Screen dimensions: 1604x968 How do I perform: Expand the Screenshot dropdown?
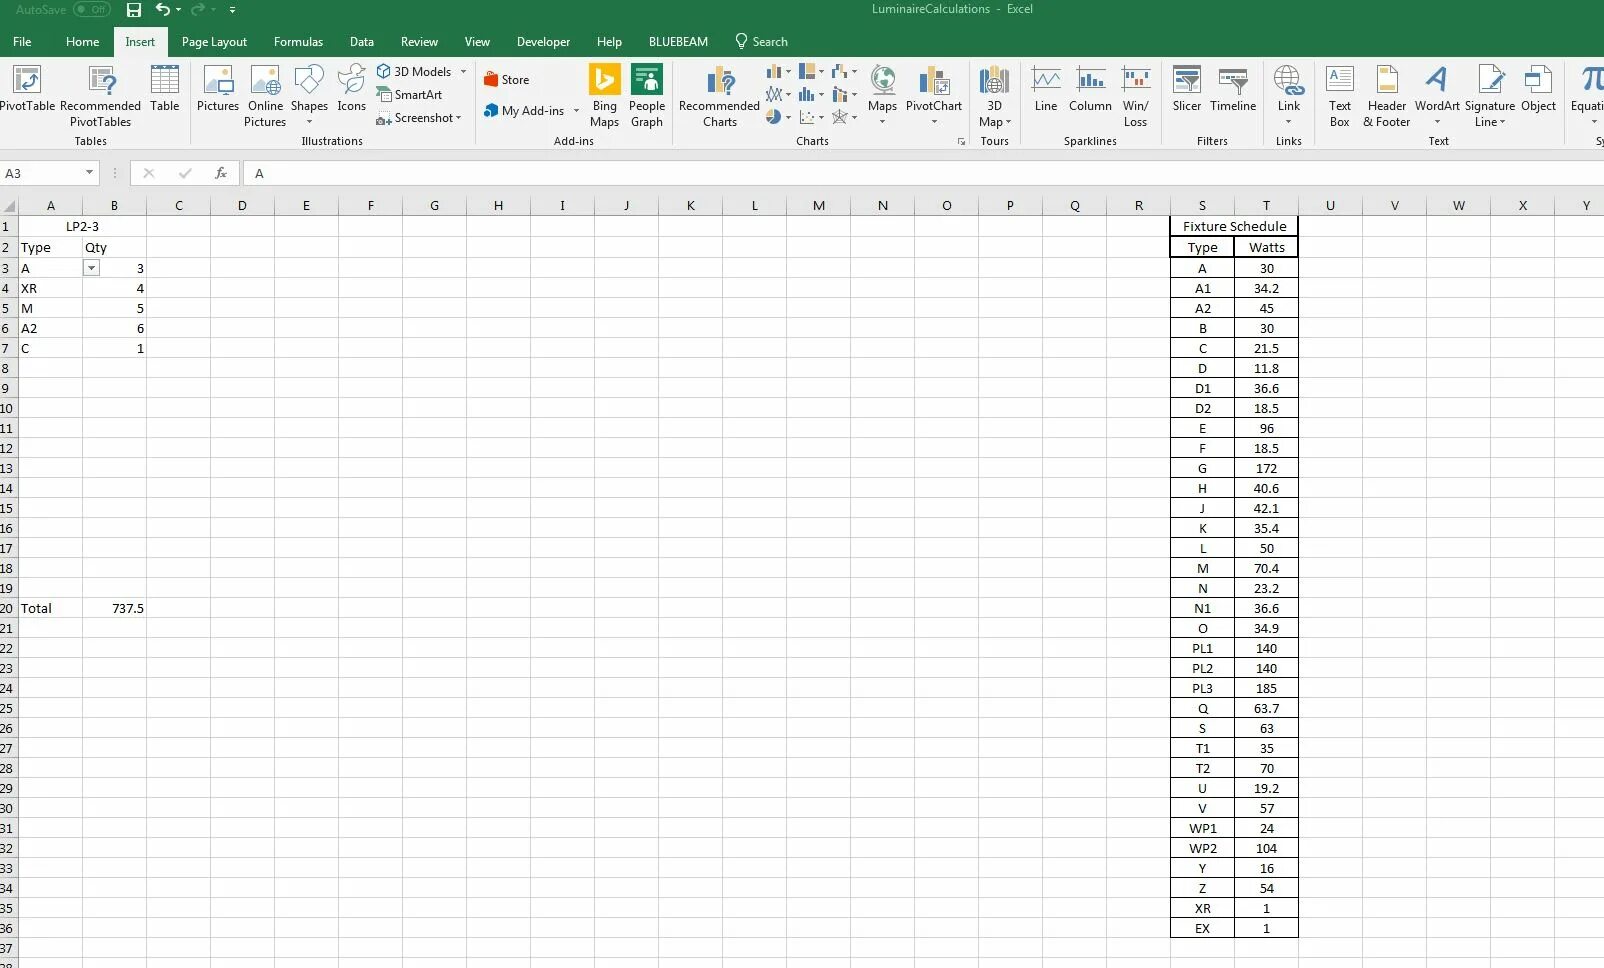[x=459, y=118]
